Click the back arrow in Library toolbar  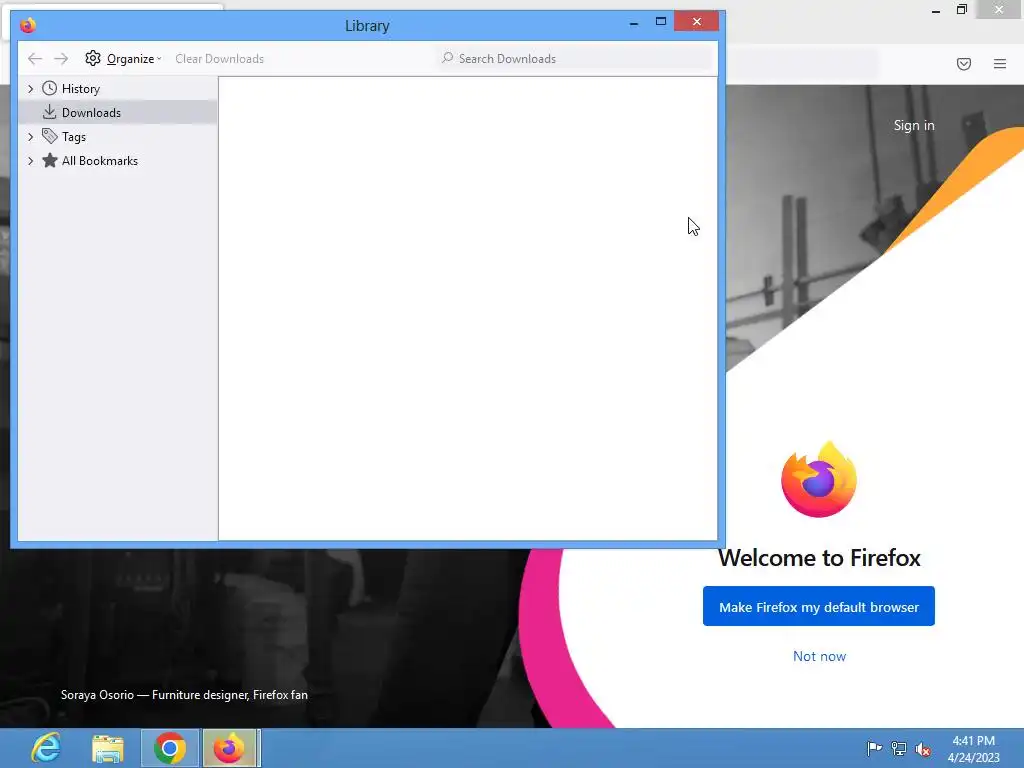coord(35,59)
